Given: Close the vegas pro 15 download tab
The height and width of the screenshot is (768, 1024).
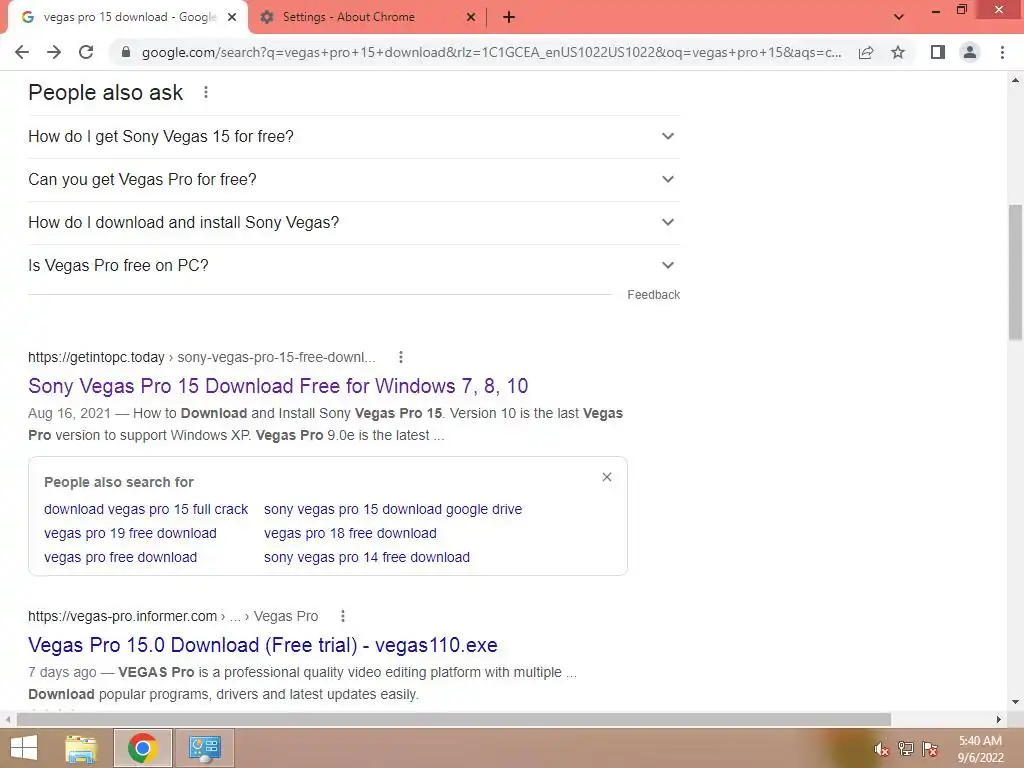Looking at the screenshot, I should pyautogui.click(x=232, y=18).
